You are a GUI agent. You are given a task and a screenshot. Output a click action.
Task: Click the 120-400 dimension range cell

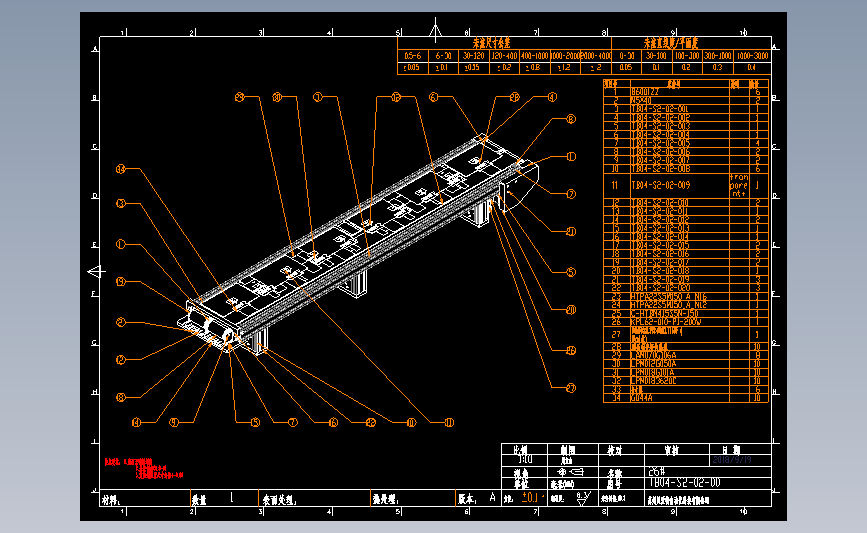(x=504, y=56)
